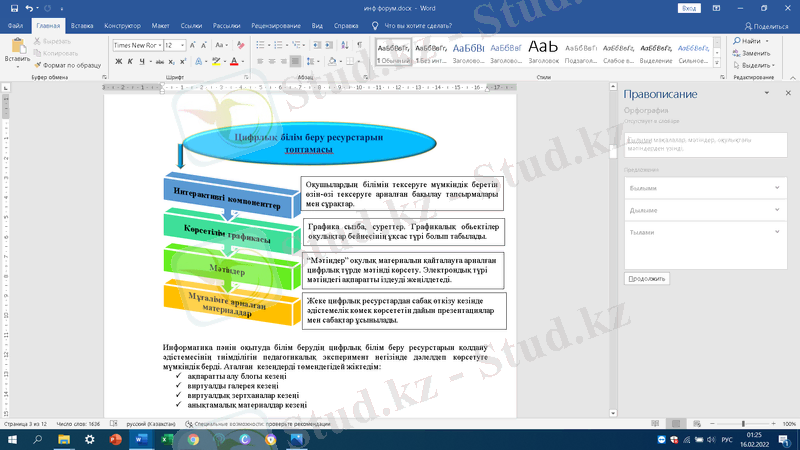Screen dimensions: 800x450
Task: Click the Продолжить button
Action: [x=647, y=279]
